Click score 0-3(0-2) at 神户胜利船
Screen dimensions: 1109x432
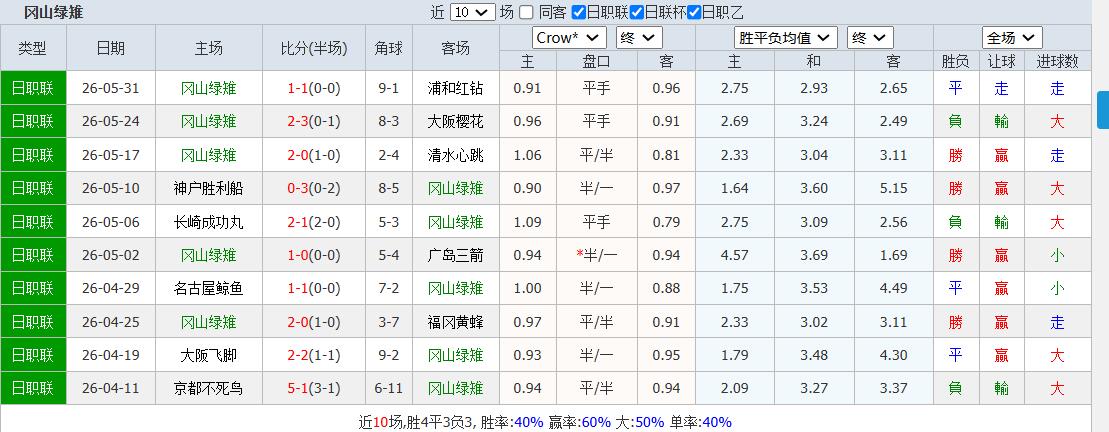click(314, 188)
